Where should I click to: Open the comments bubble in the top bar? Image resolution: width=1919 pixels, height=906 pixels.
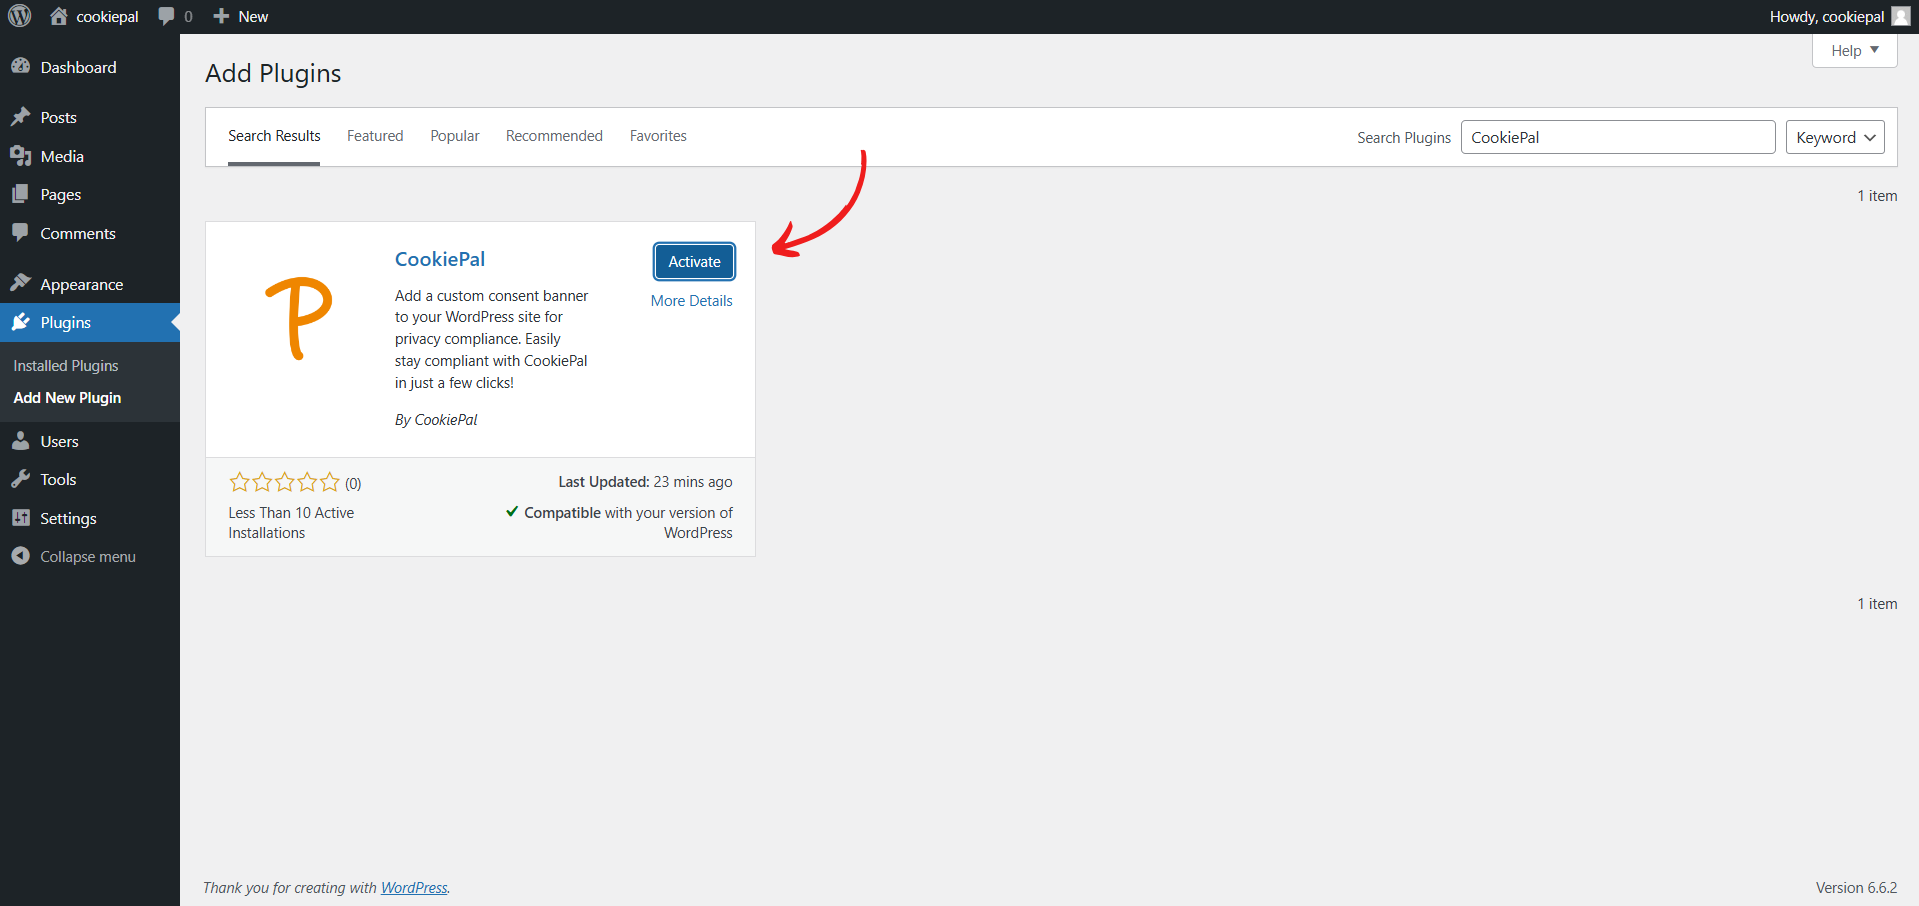pos(165,16)
